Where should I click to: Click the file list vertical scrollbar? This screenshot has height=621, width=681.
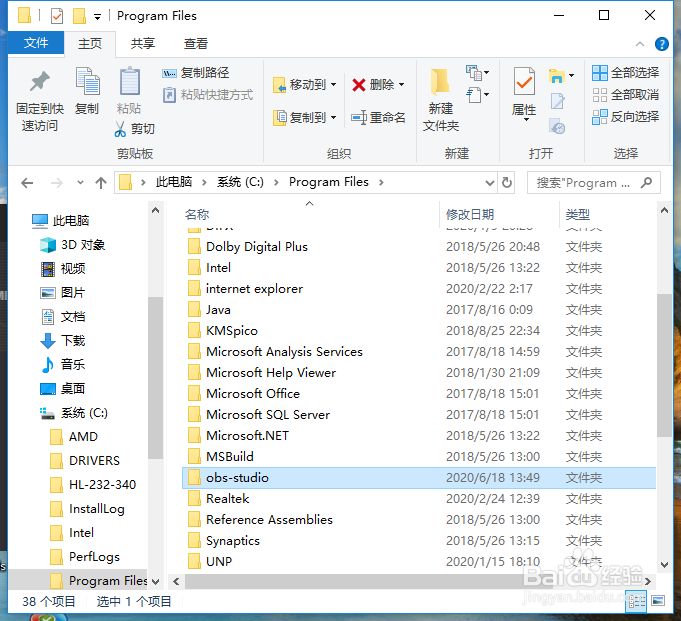click(x=664, y=366)
